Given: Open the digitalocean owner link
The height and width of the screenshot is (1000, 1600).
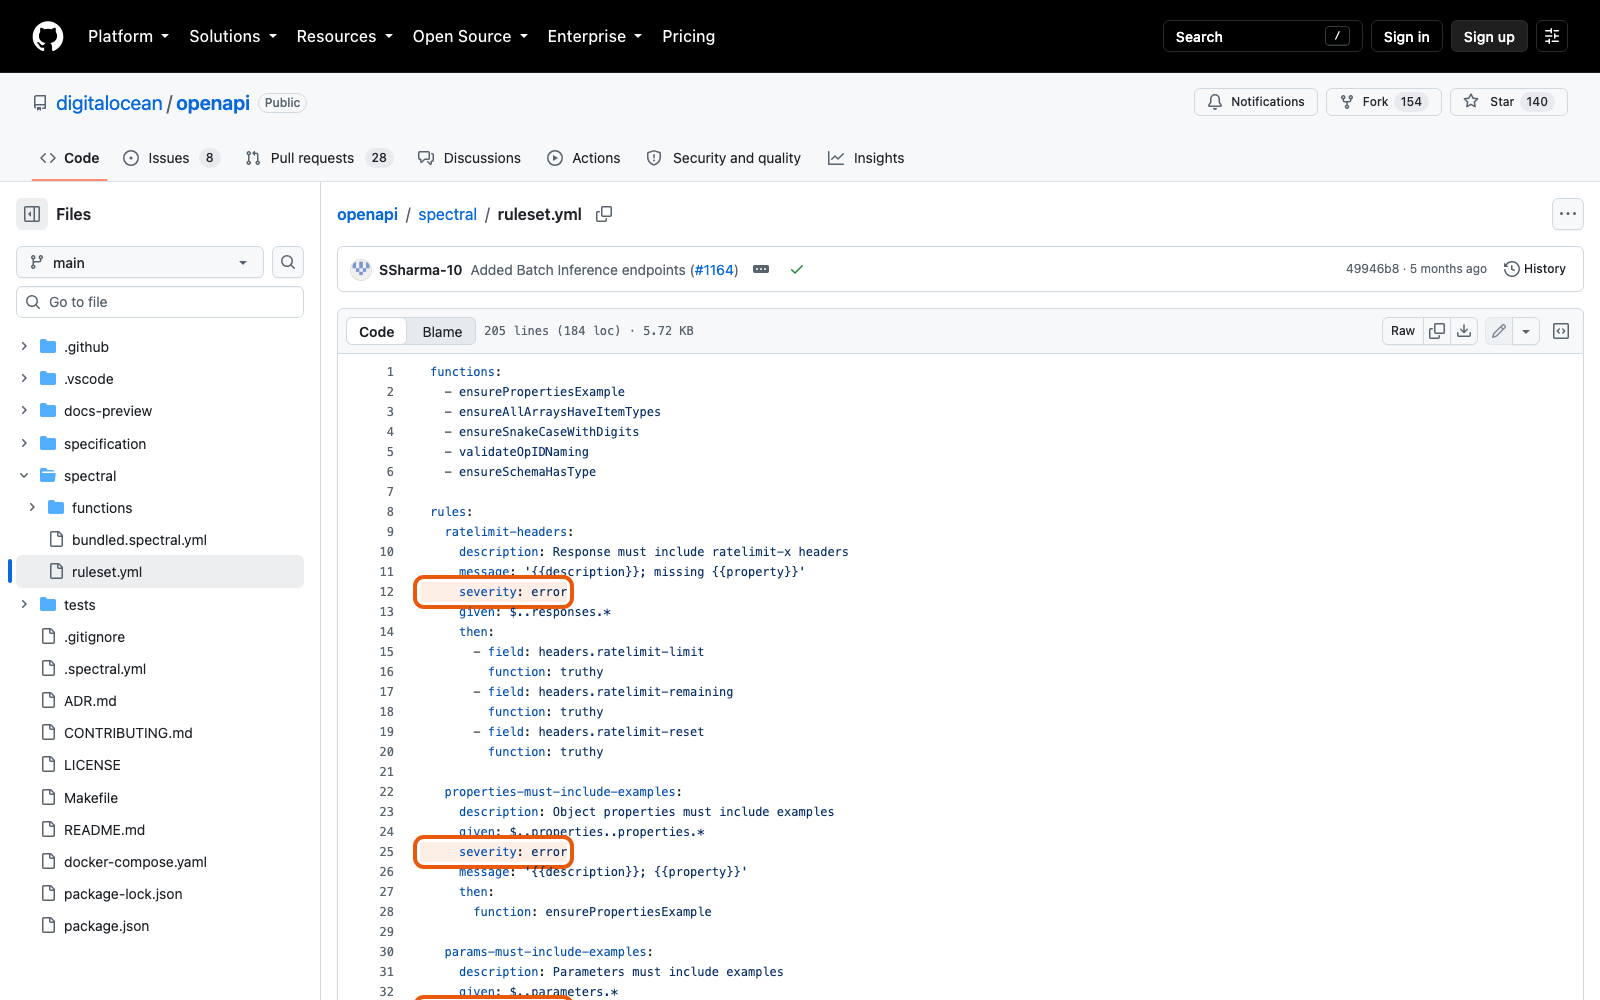Looking at the screenshot, I should click(x=109, y=103).
